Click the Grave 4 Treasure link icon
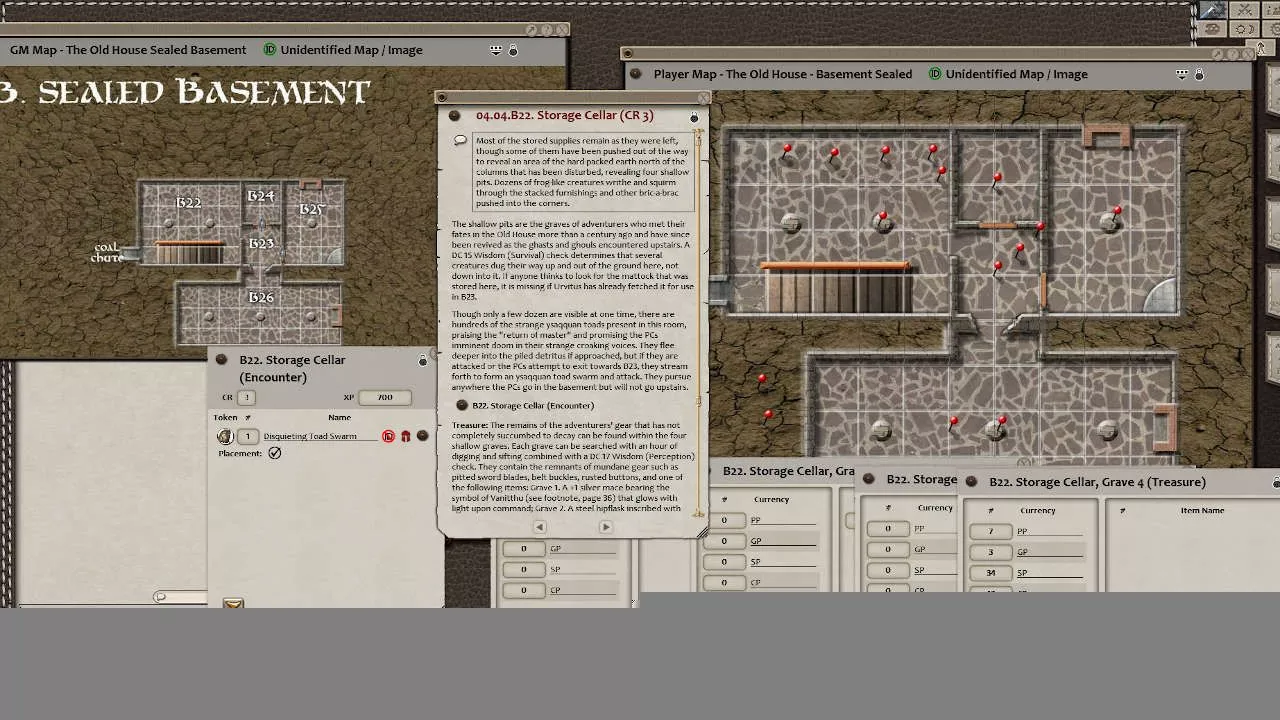1280x720 pixels. click(972, 482)
